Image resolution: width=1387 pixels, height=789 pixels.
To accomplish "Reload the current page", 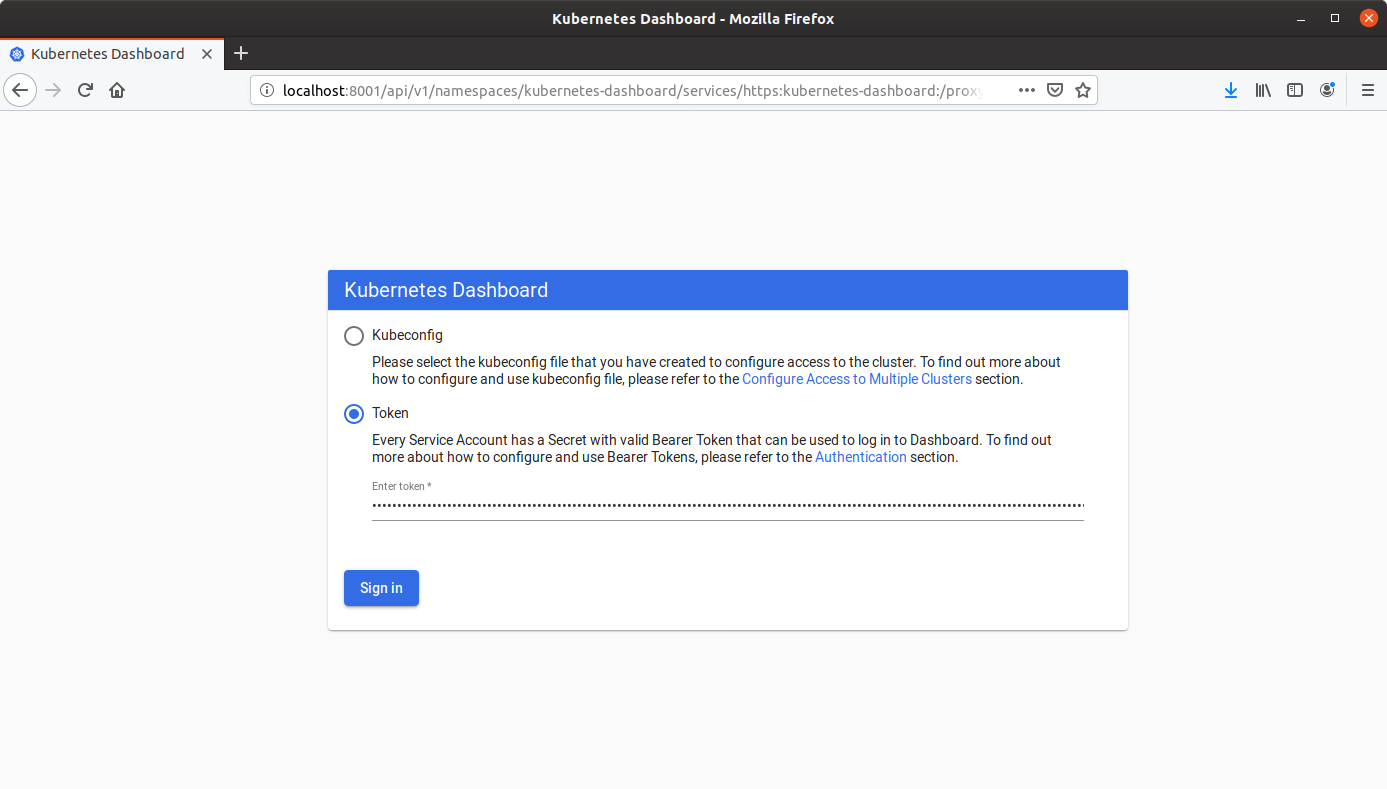I will pos(85,90).
